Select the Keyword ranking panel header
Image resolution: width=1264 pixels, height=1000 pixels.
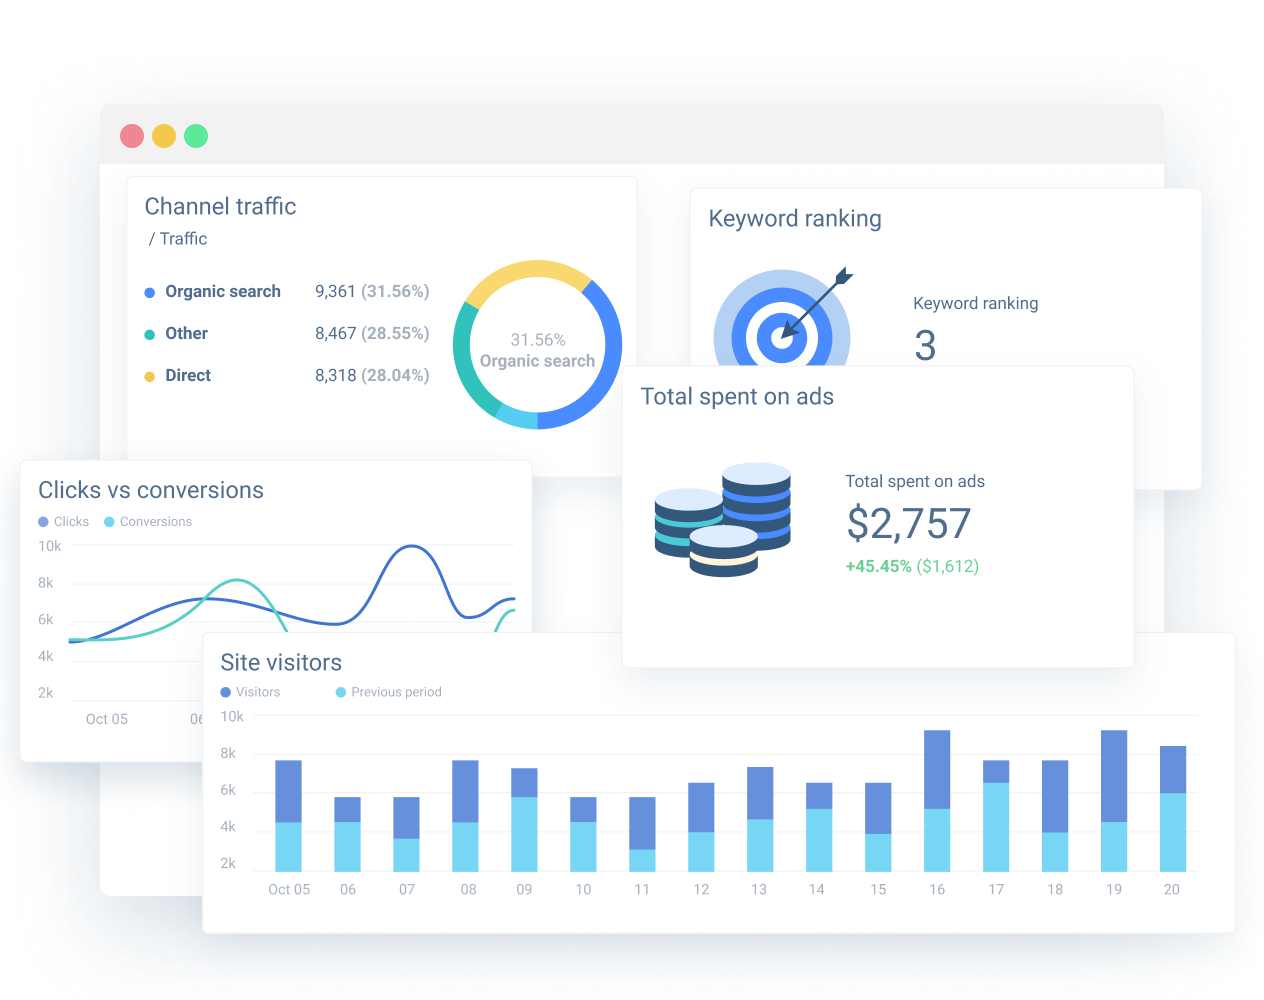tap(794, 218)
